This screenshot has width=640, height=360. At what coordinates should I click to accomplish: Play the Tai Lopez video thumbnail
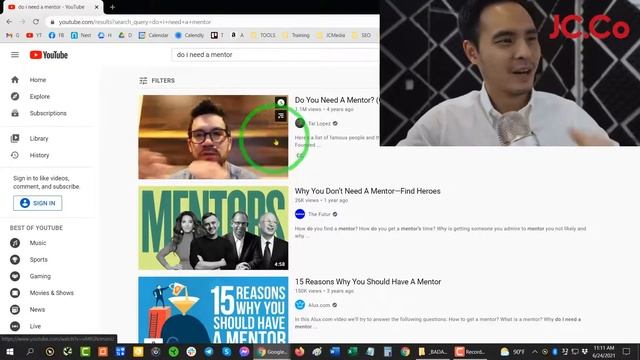[213, 137]
